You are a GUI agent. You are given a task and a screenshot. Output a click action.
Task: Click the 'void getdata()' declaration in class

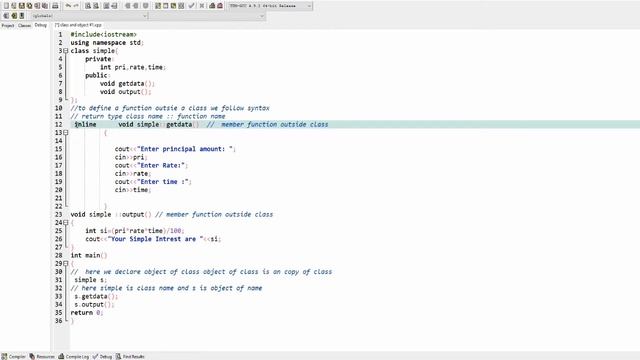tap(127, 83)
